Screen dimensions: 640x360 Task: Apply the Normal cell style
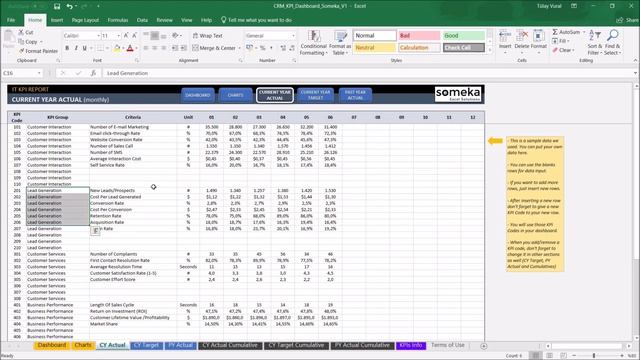(x=374, y=36)
